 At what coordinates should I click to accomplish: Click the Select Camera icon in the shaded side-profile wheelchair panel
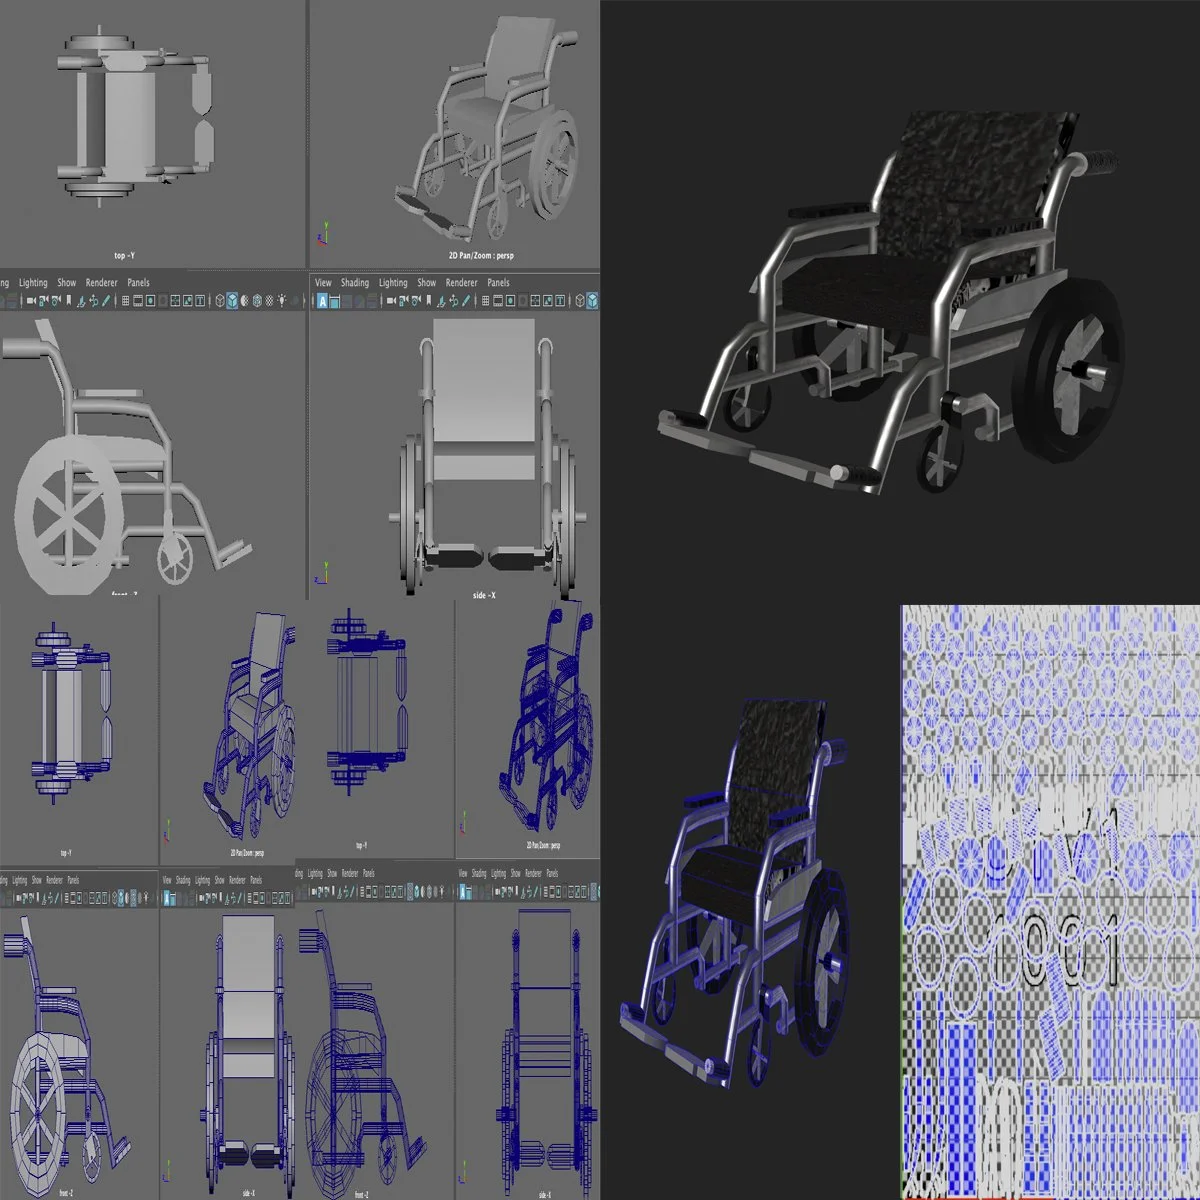(x=31, y=301)
